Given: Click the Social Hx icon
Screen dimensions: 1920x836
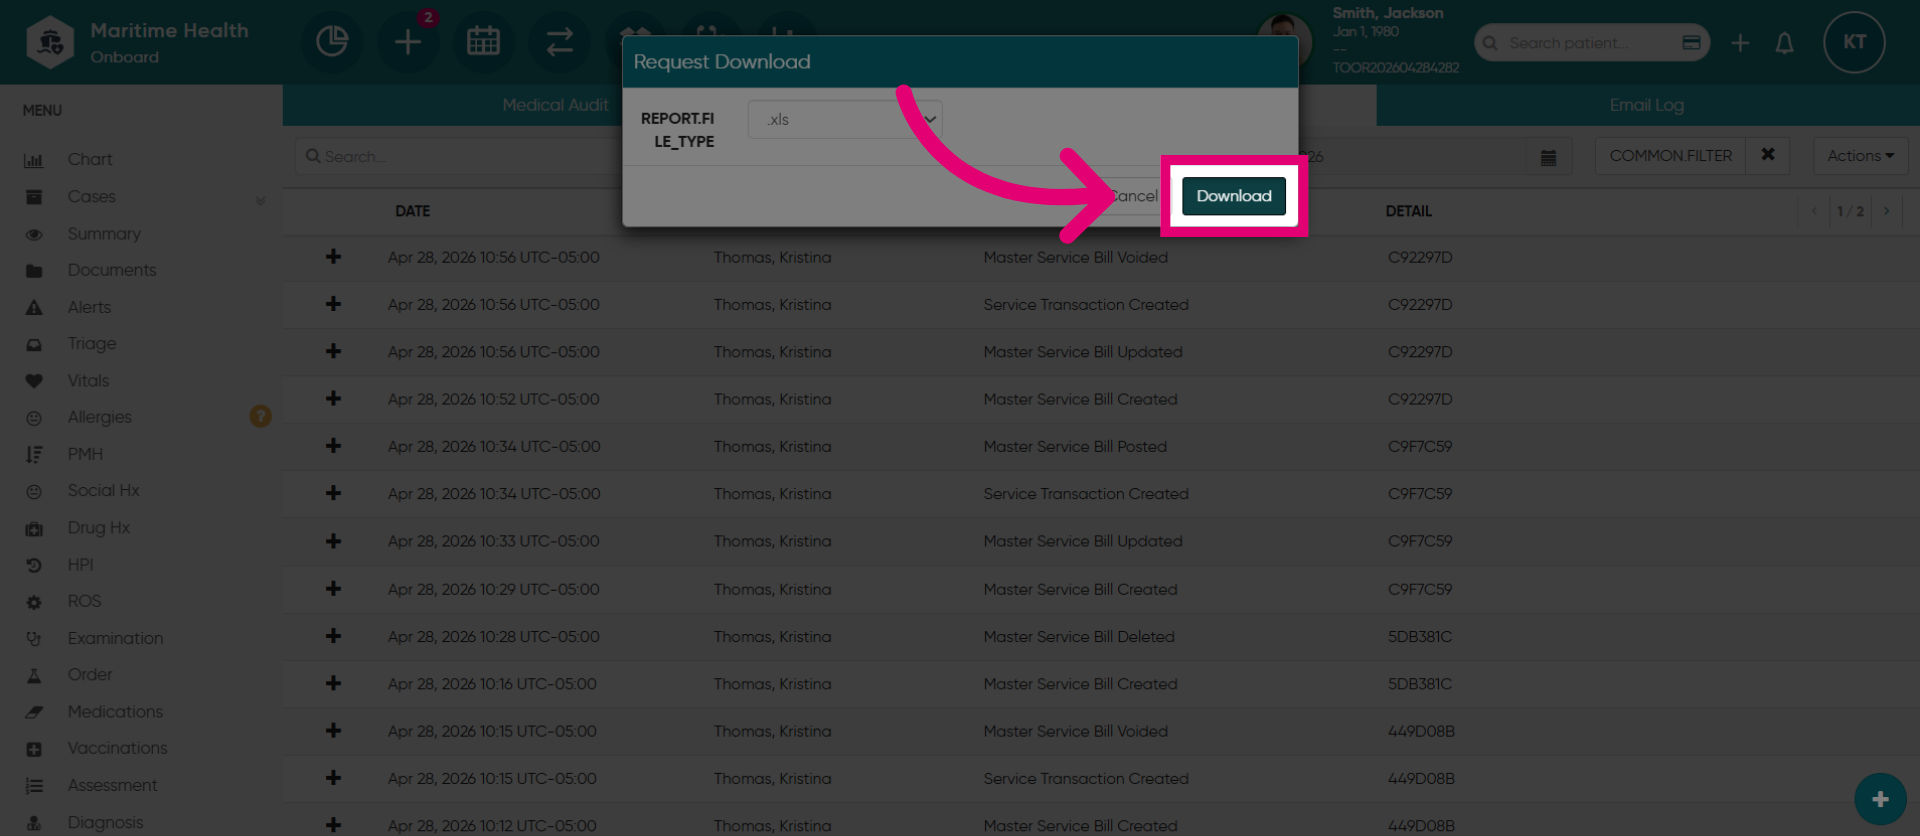Looking at the screenshot, I should click(34, 491).
